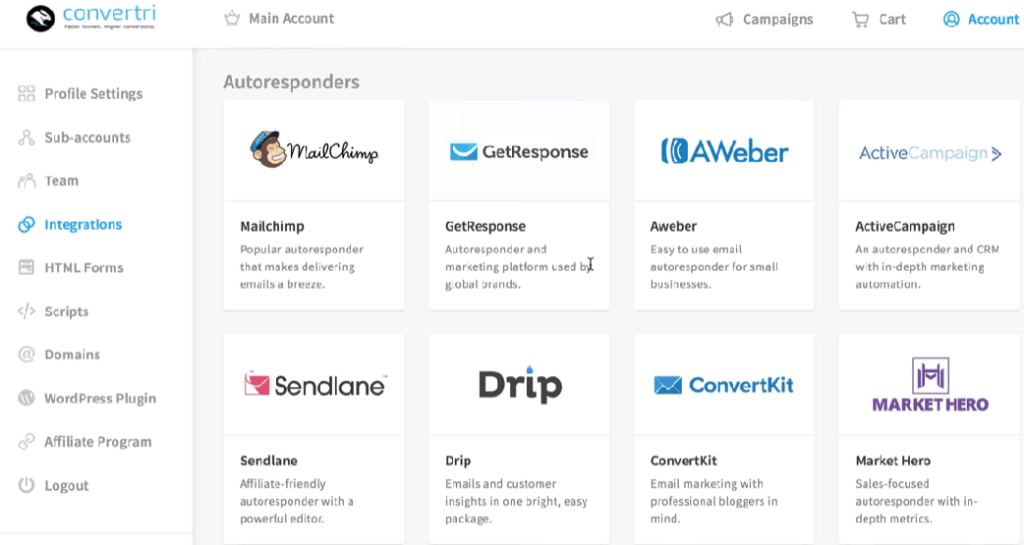The height and width of the screenshot is (545, 1024).
Task: Click the HTML Forms sidebar icon
Action: [x=27, y=268]
